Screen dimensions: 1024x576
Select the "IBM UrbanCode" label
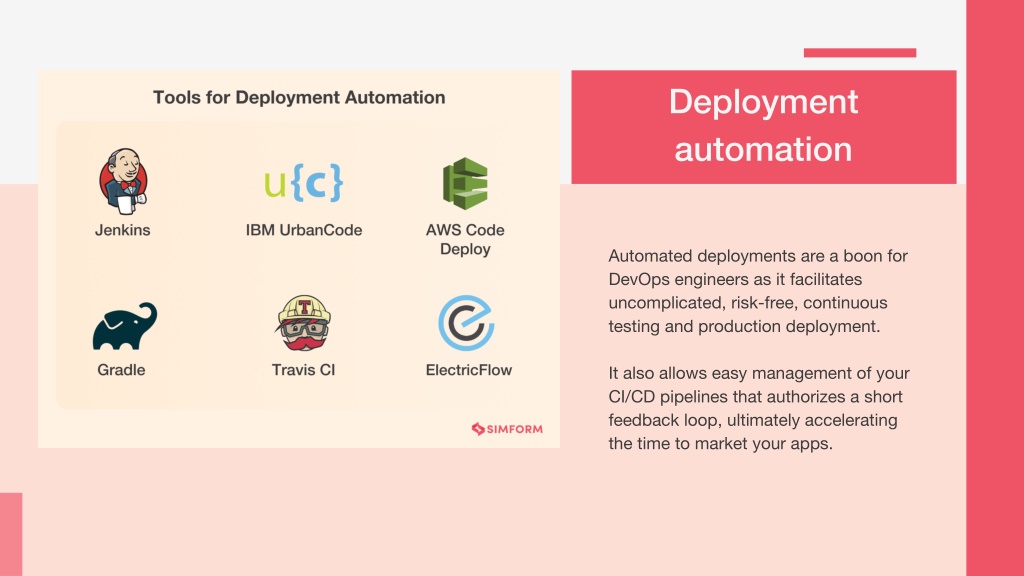click(x=304, y=230)
